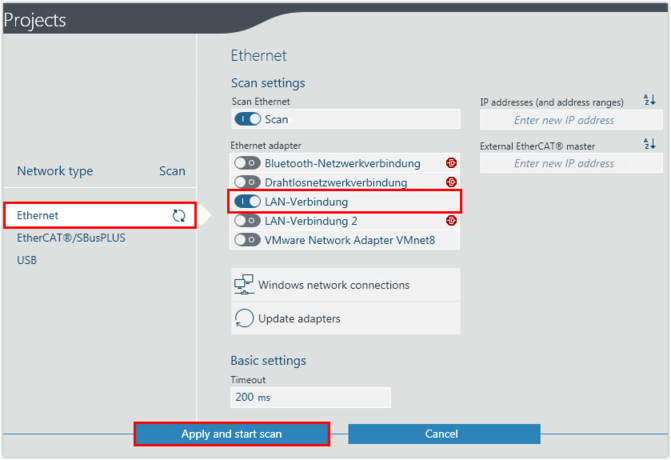
Task: Turn on the Drahtlosnetzwerkverbindung adapter switch
Action: pyautogui.click(x=247, y=183)
